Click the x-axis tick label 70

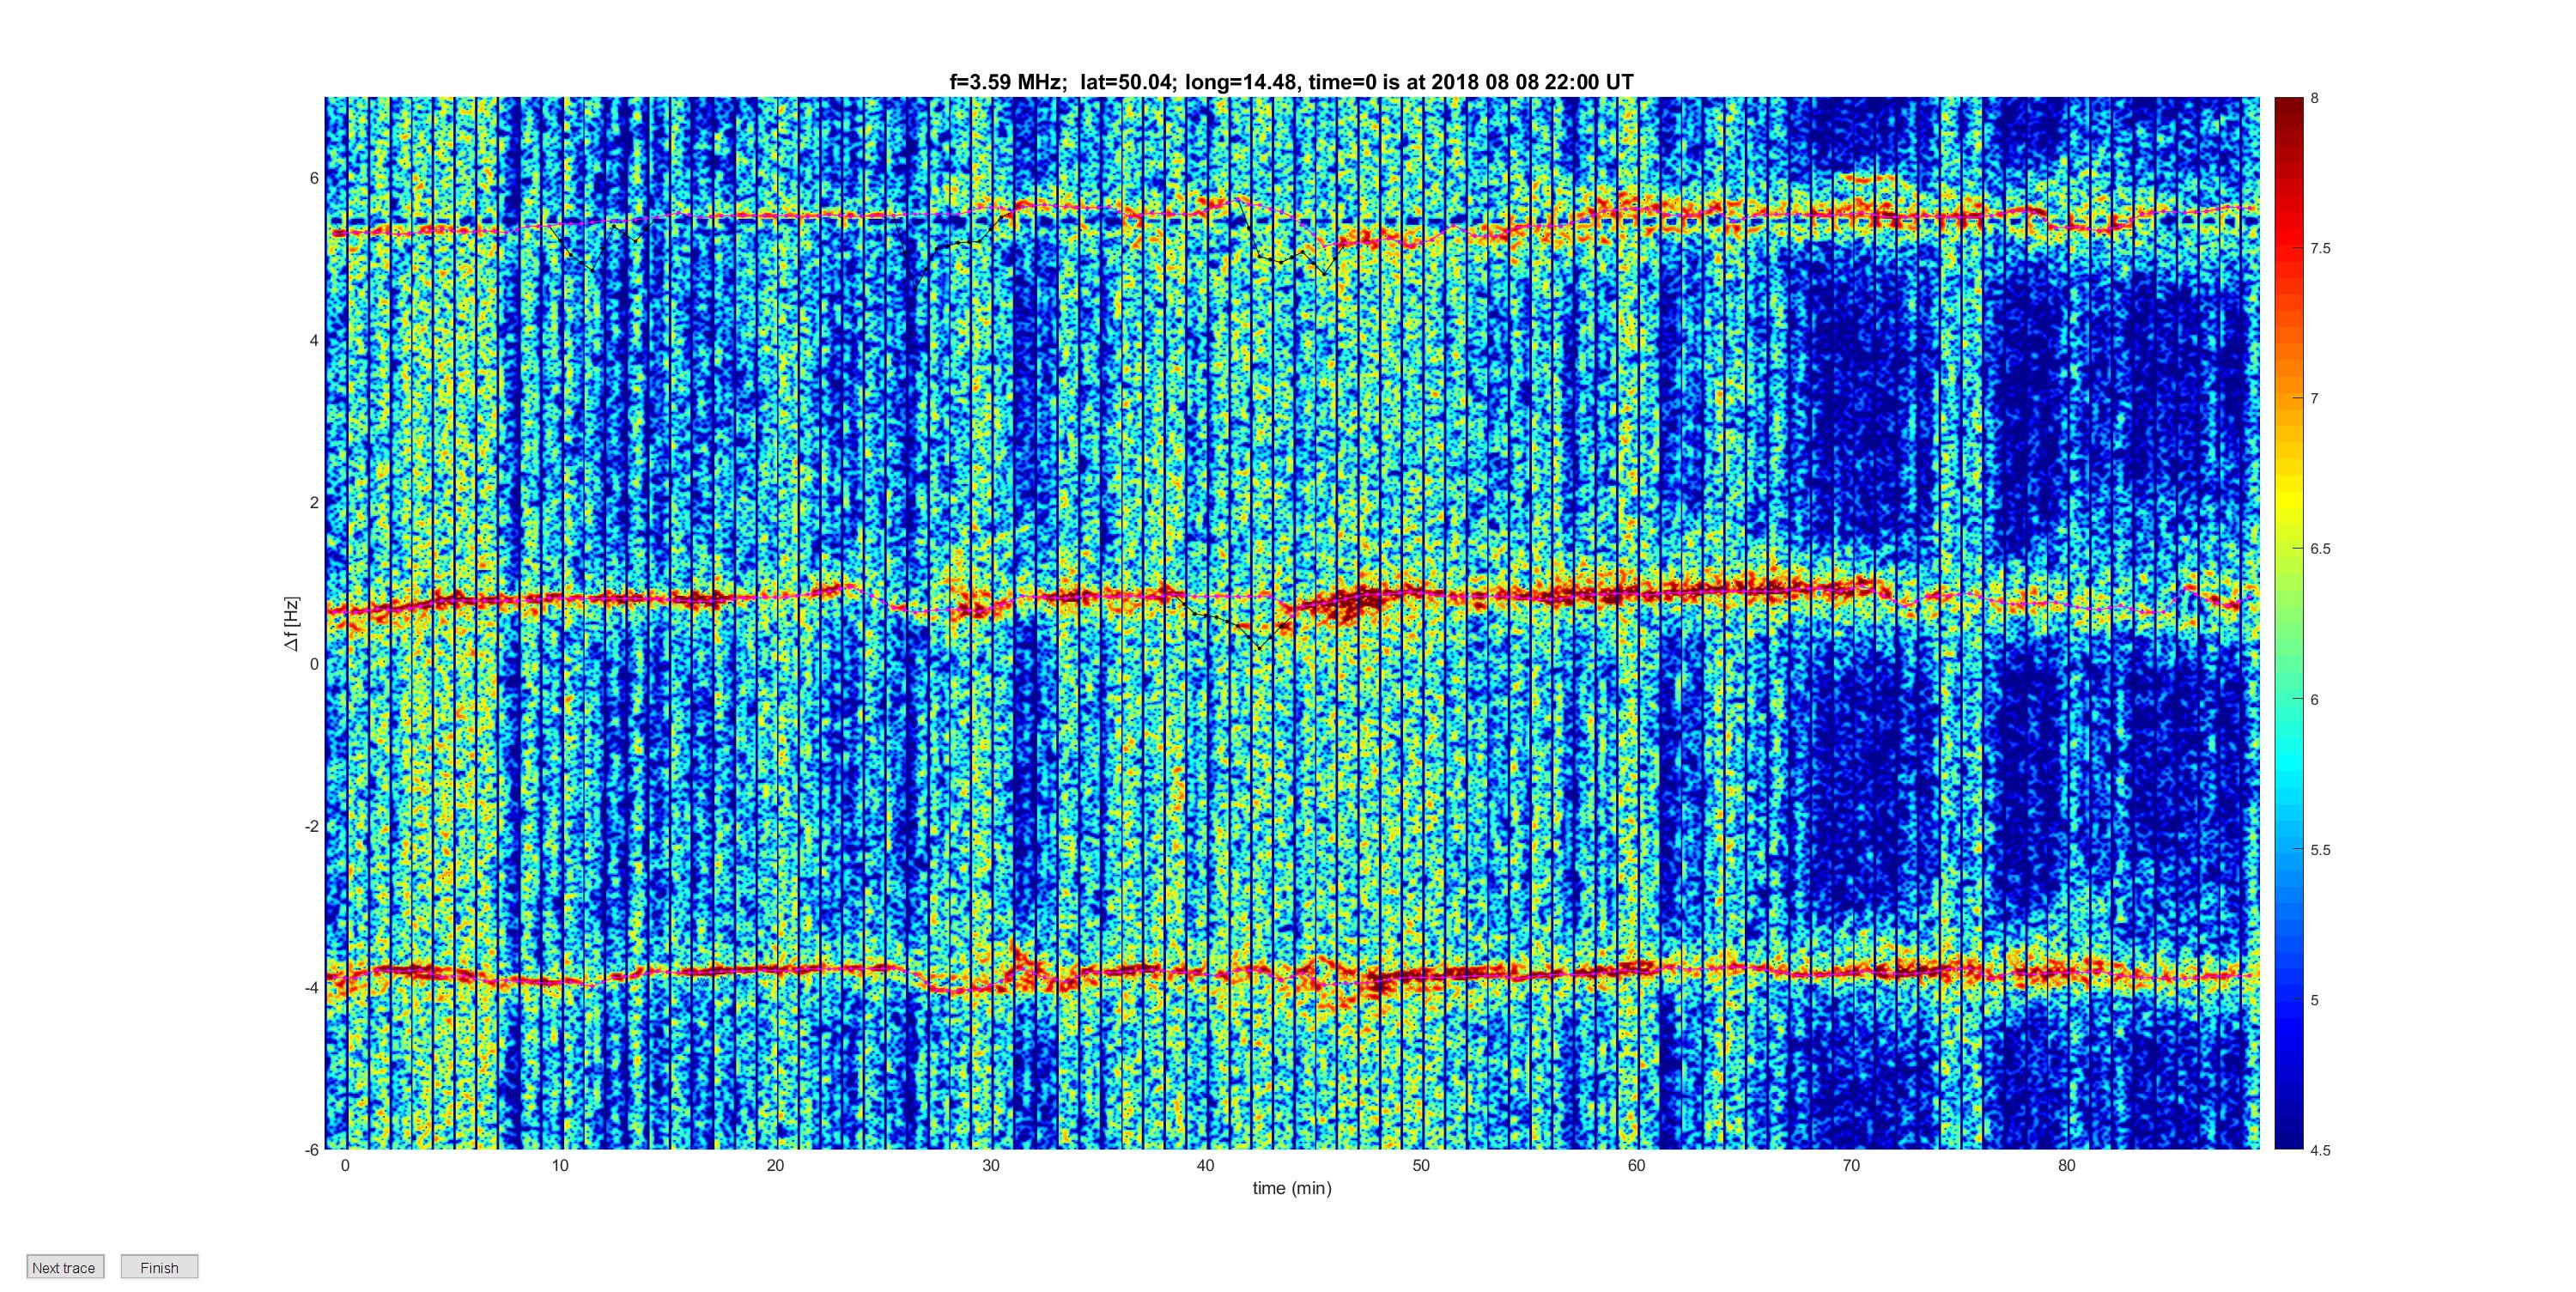1851,1166
